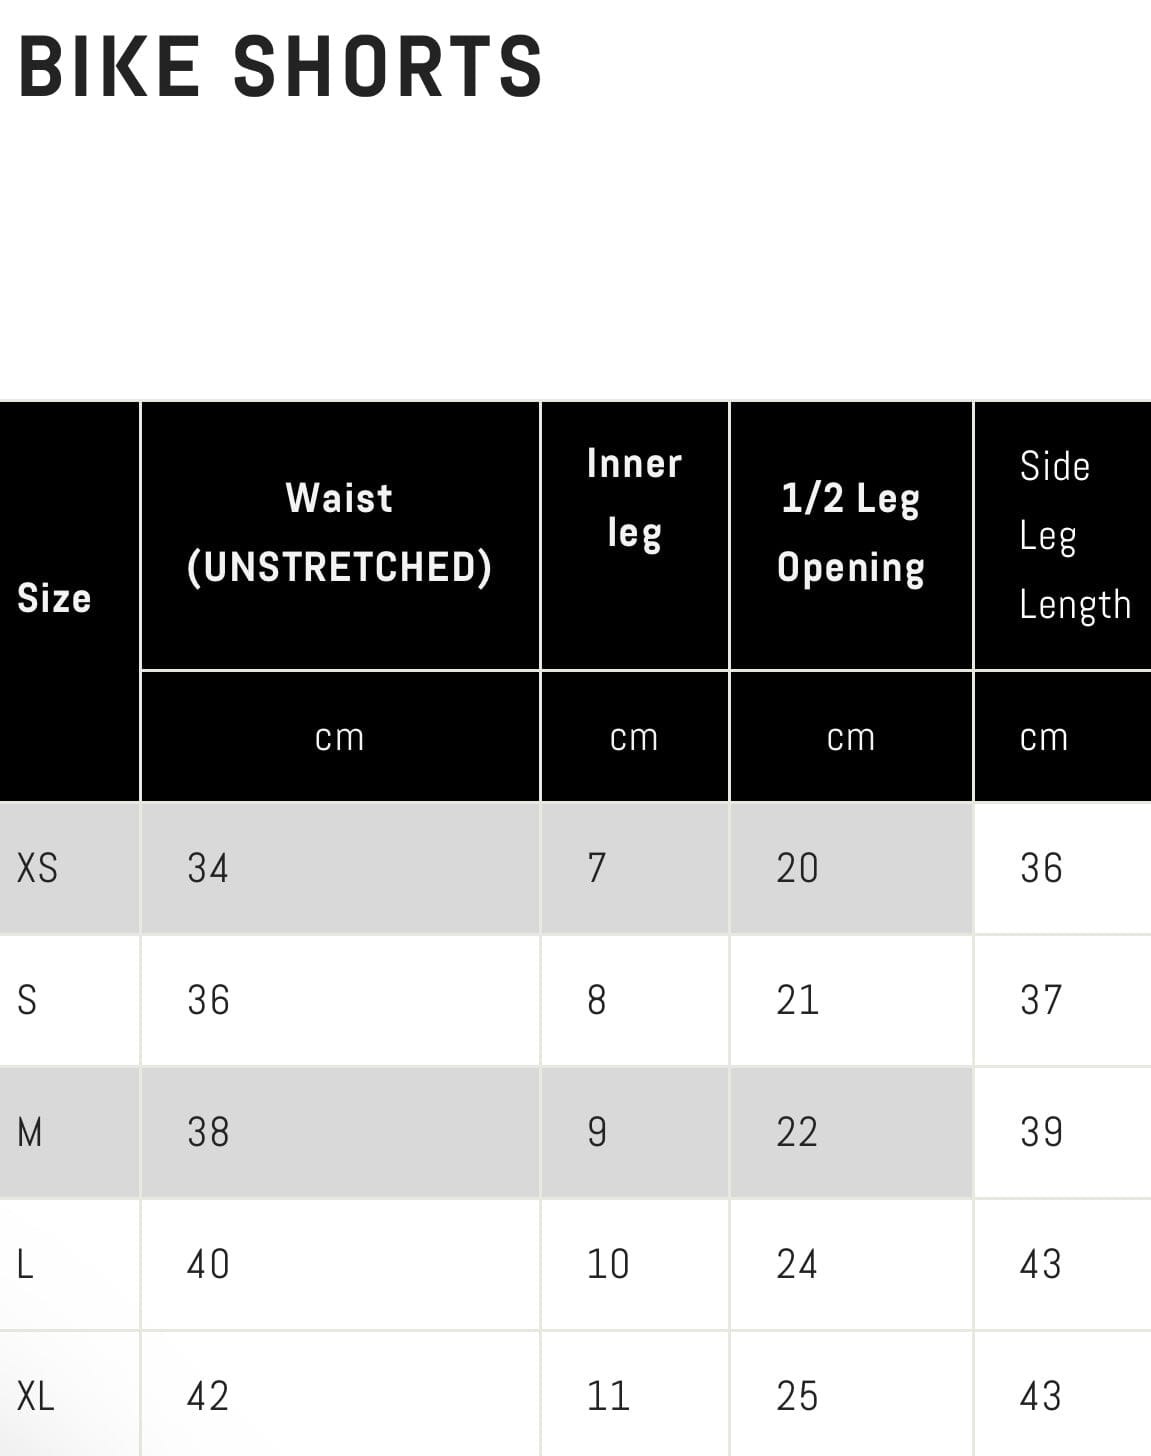Click the XS side leg length 36
The height and width of the screenshot is (1456, 1151).
tap(1041, 868)
